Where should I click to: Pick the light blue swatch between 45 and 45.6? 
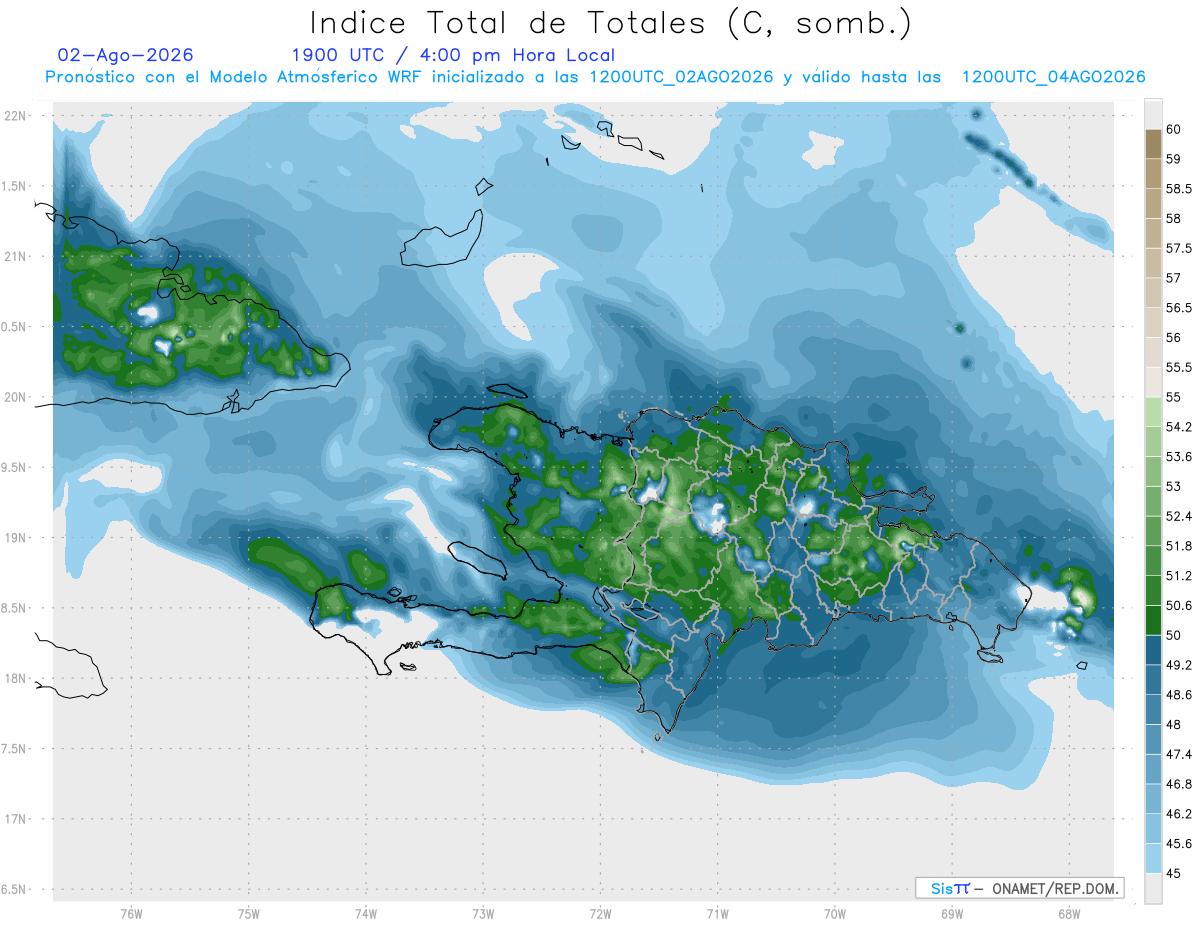click(x=1153, y=858)
